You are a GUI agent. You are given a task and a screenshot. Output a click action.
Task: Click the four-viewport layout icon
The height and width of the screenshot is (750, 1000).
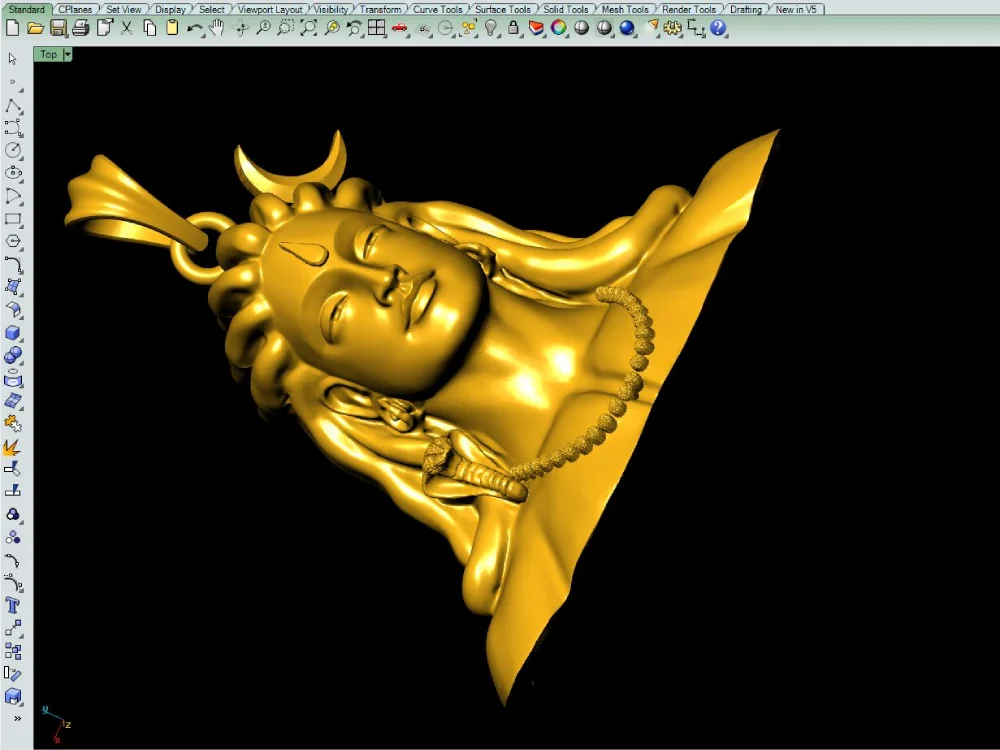point(377,28)
